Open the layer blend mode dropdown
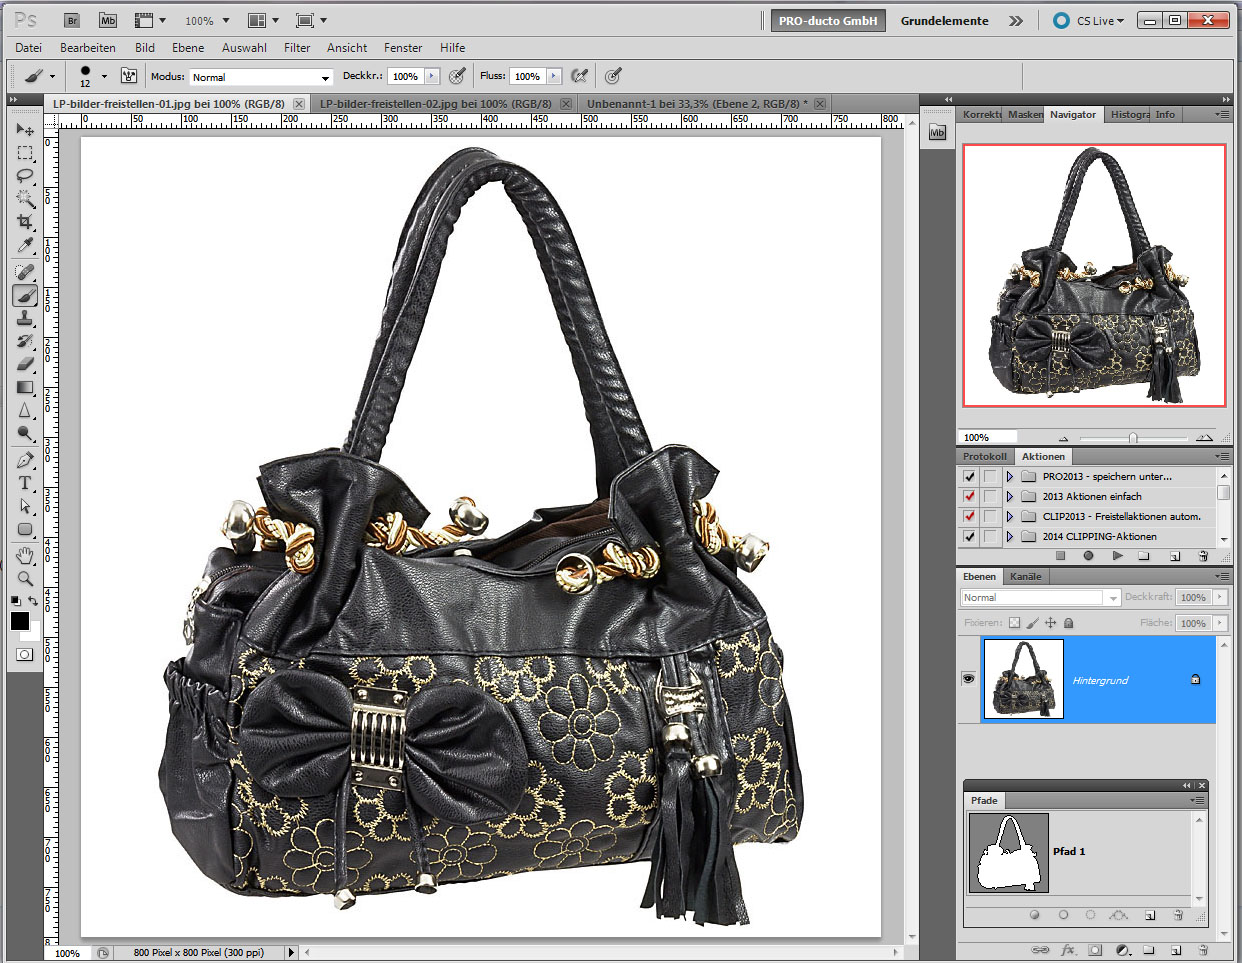This screenshot has height=963, width=1242. (x=1040, y=597)
